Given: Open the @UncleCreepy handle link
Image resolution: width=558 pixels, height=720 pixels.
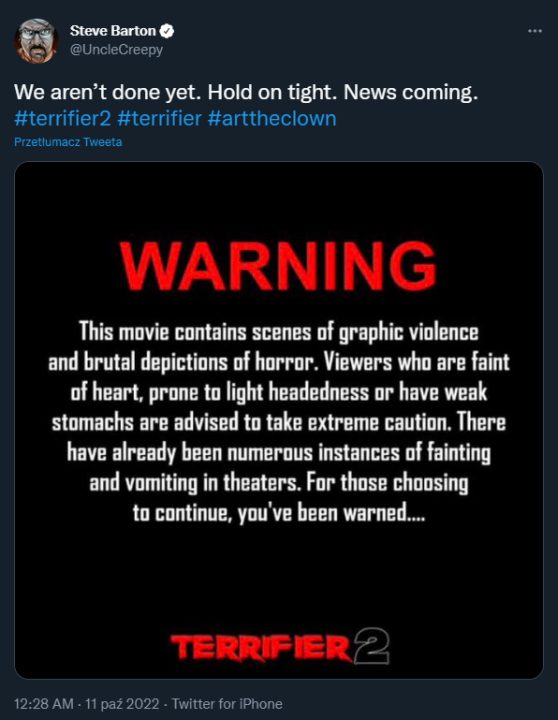Looking at the screenshot, I should (116, 49).
